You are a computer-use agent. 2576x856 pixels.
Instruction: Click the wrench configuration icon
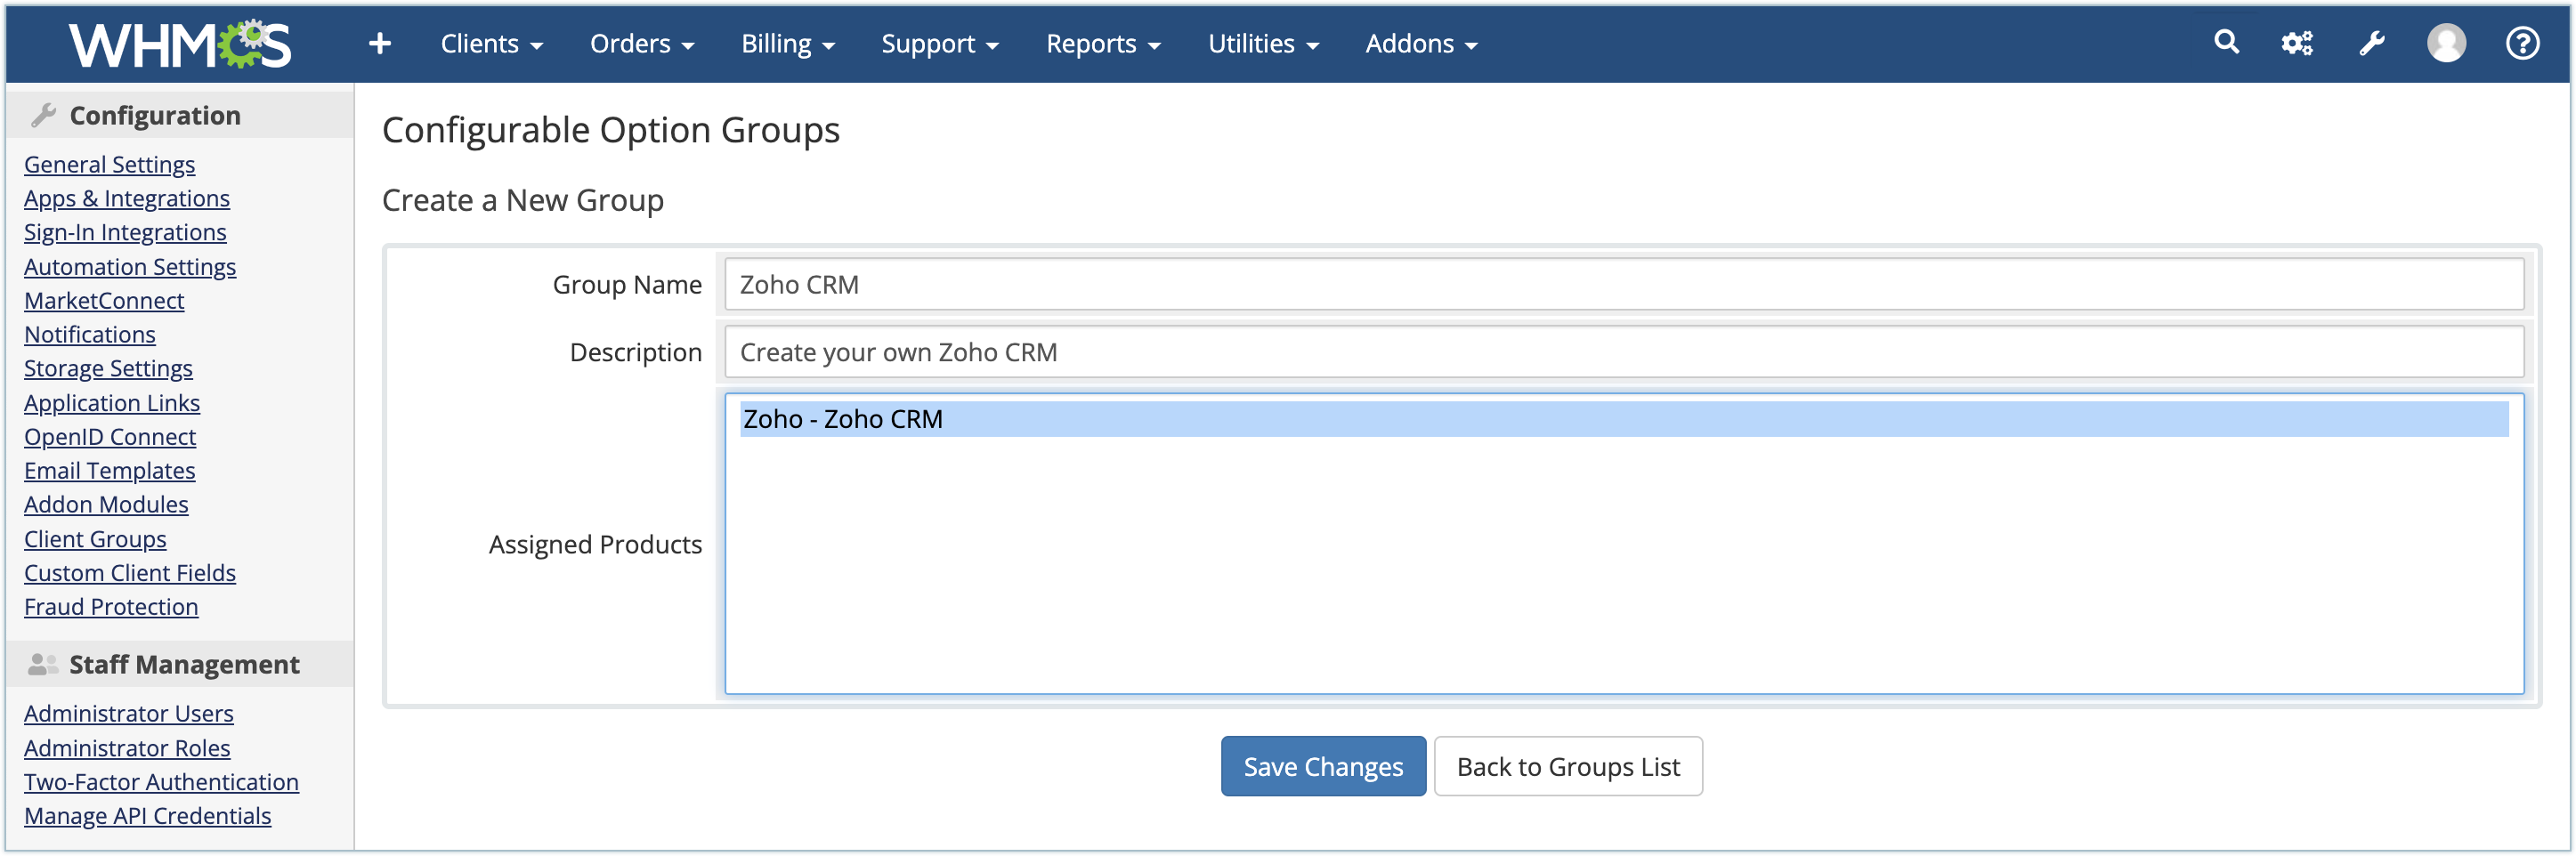(x=2372, y=43)
